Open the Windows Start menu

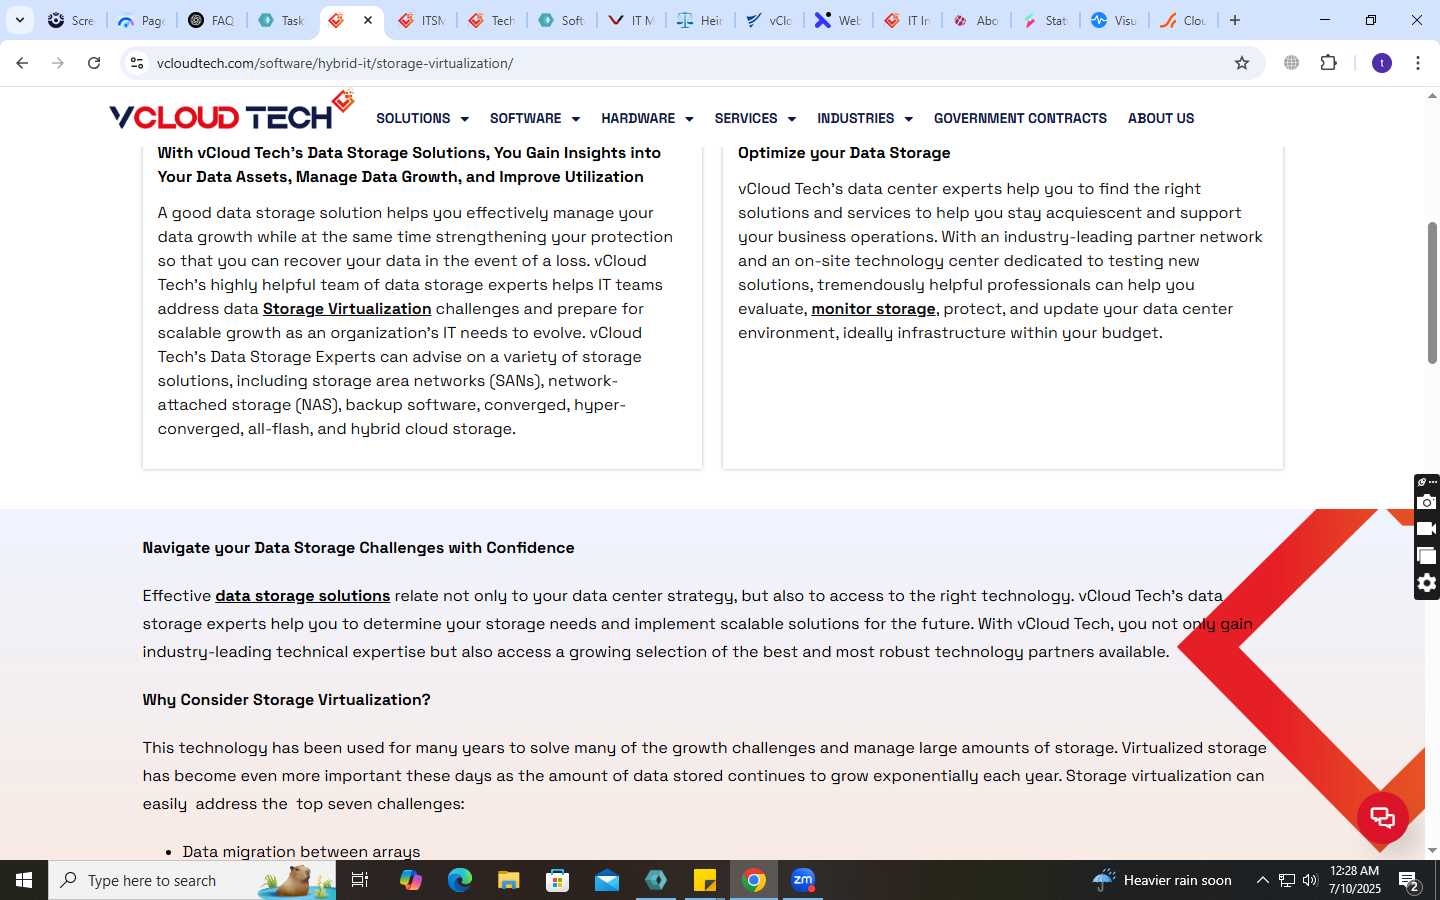[24, 880]
